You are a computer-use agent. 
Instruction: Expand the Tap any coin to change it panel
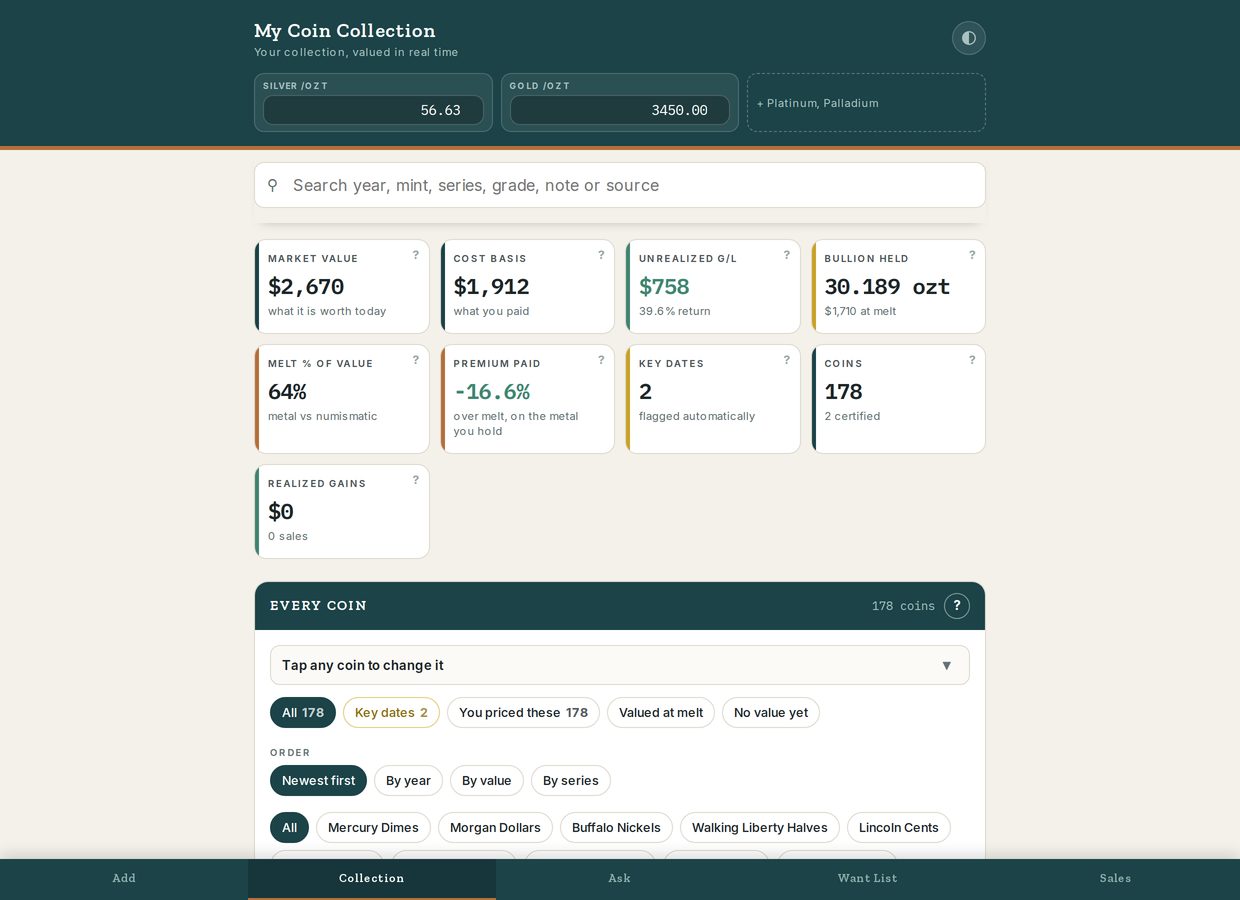pos(620,665)
